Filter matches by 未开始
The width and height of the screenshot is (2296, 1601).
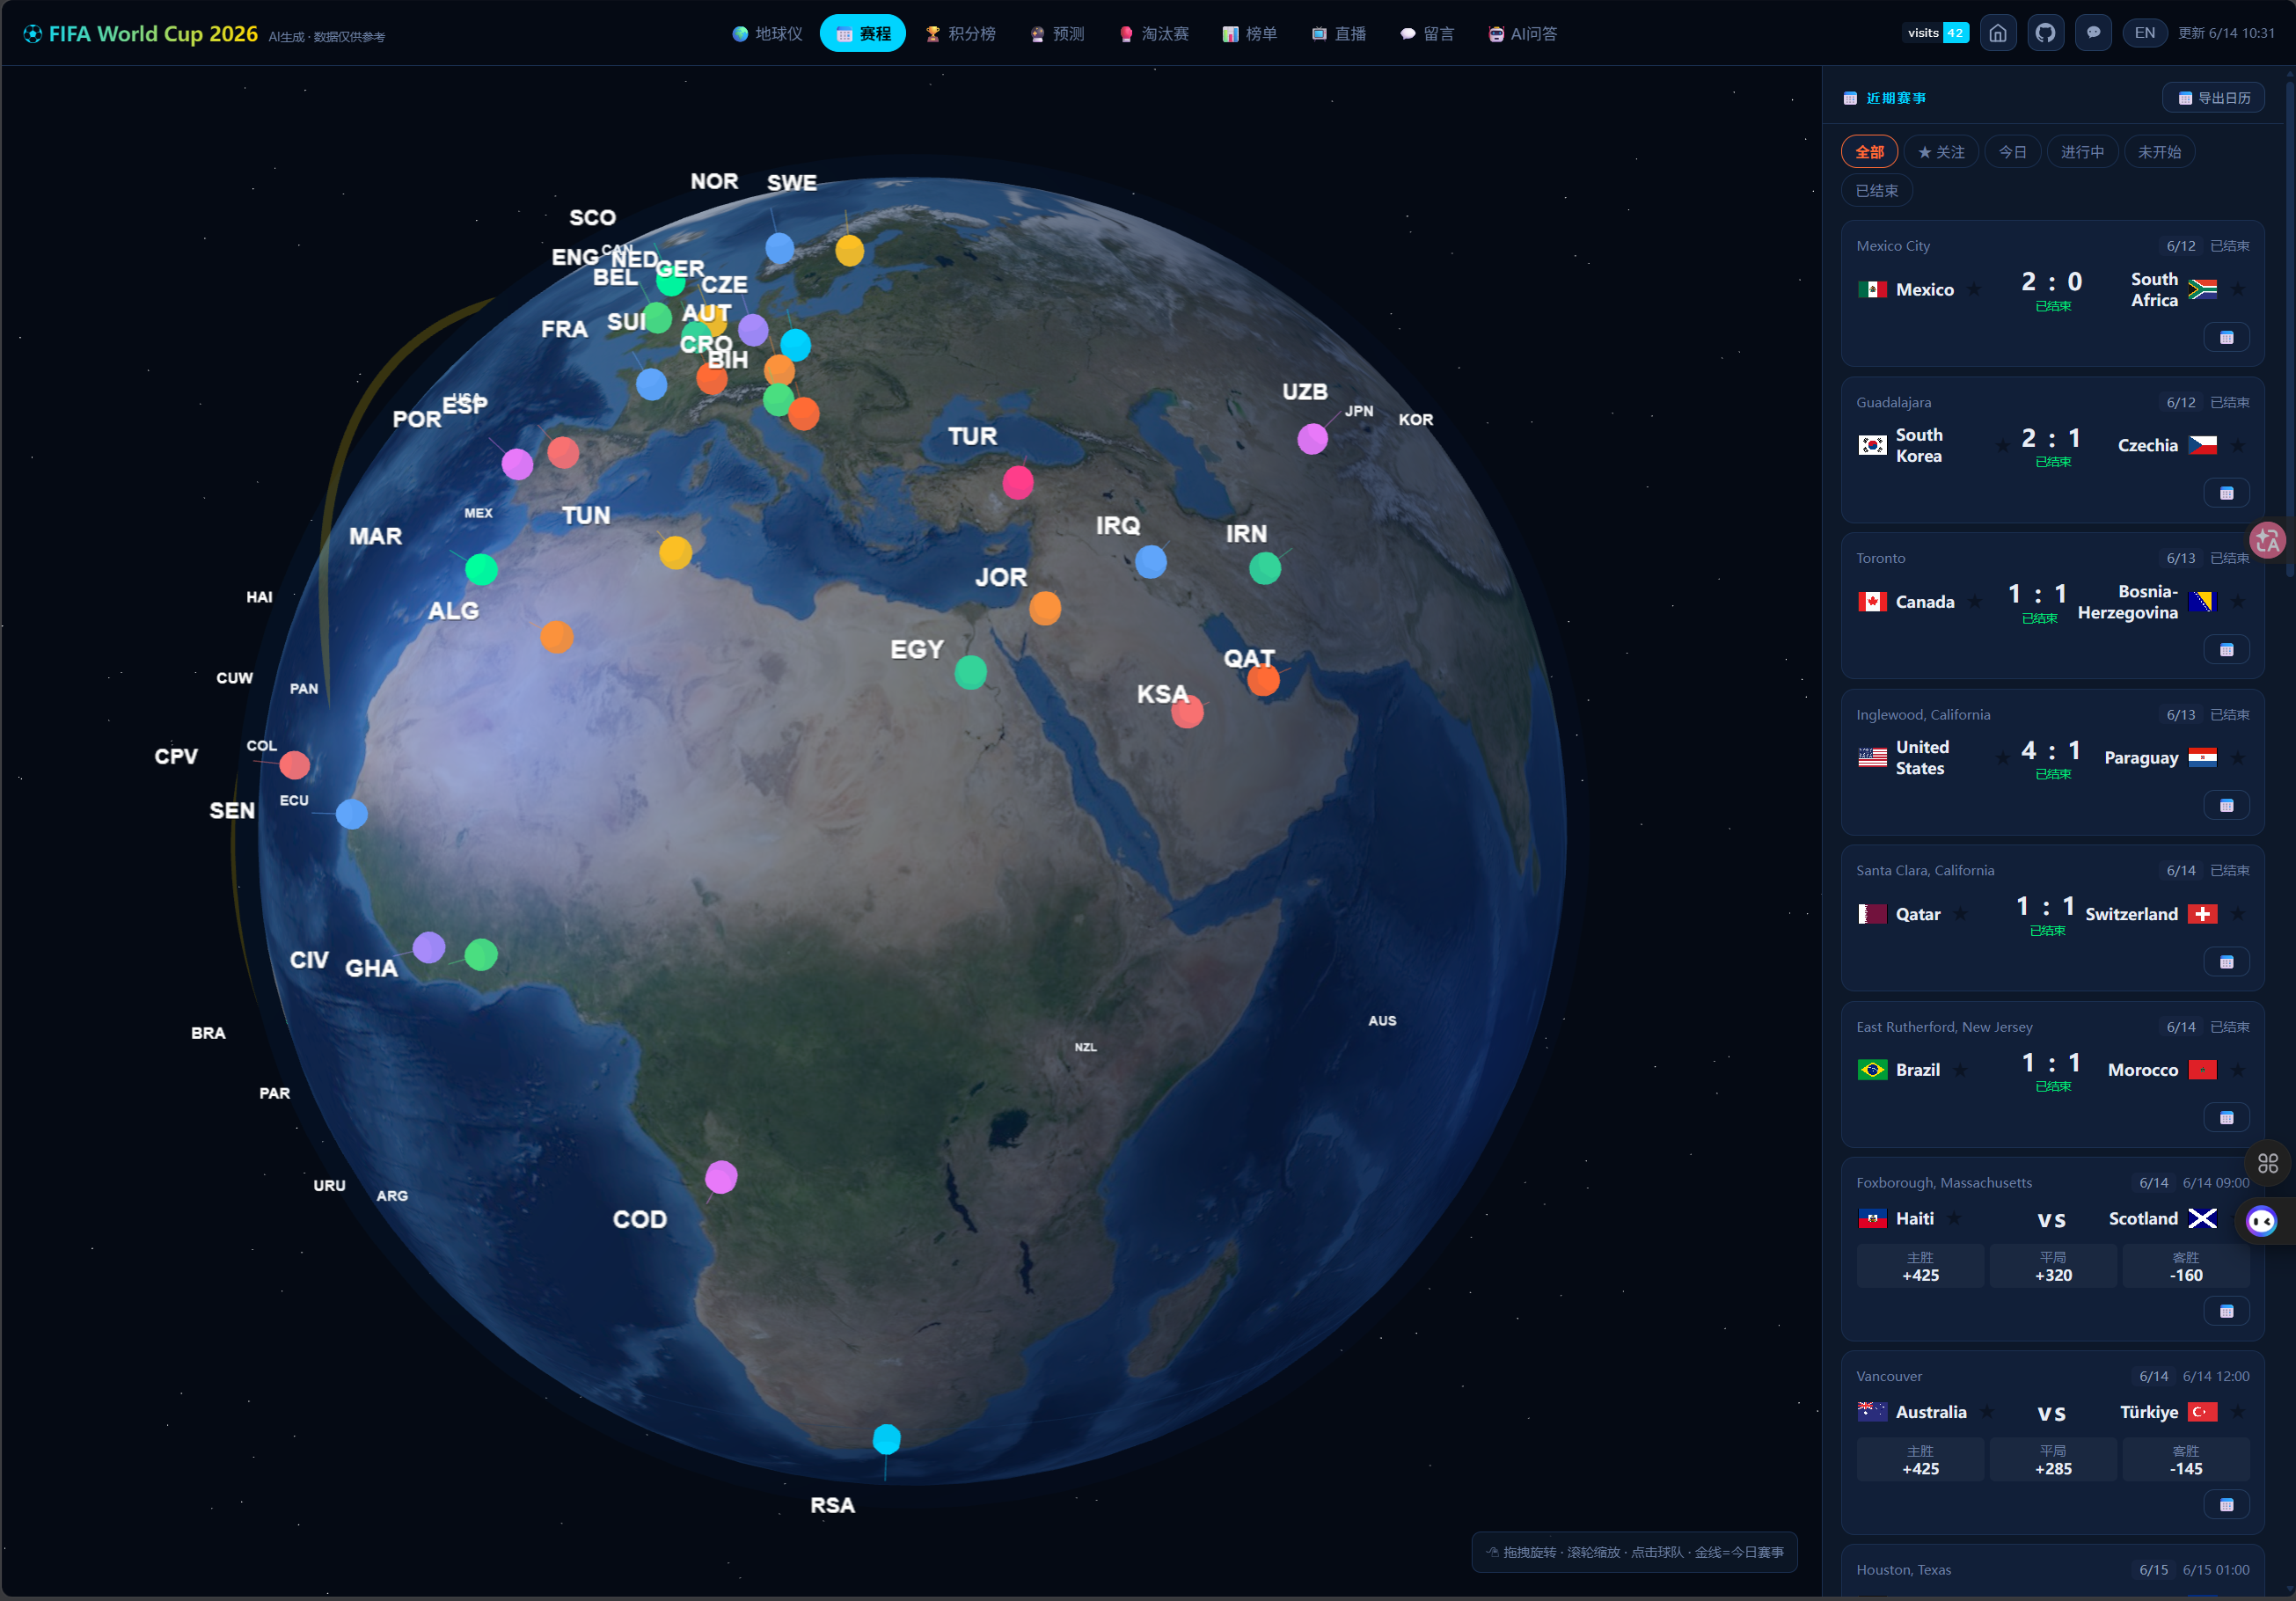tap(2159, 152)
